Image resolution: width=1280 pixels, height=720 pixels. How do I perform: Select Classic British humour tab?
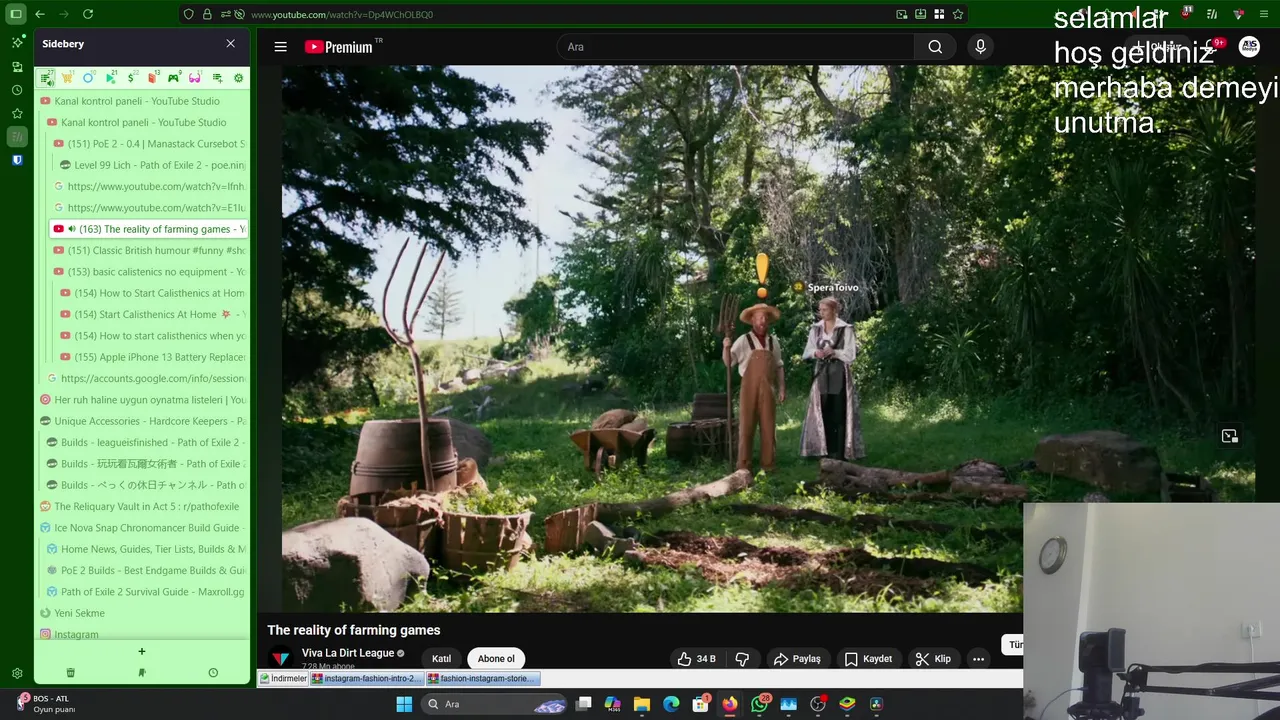tap(148, 250)
